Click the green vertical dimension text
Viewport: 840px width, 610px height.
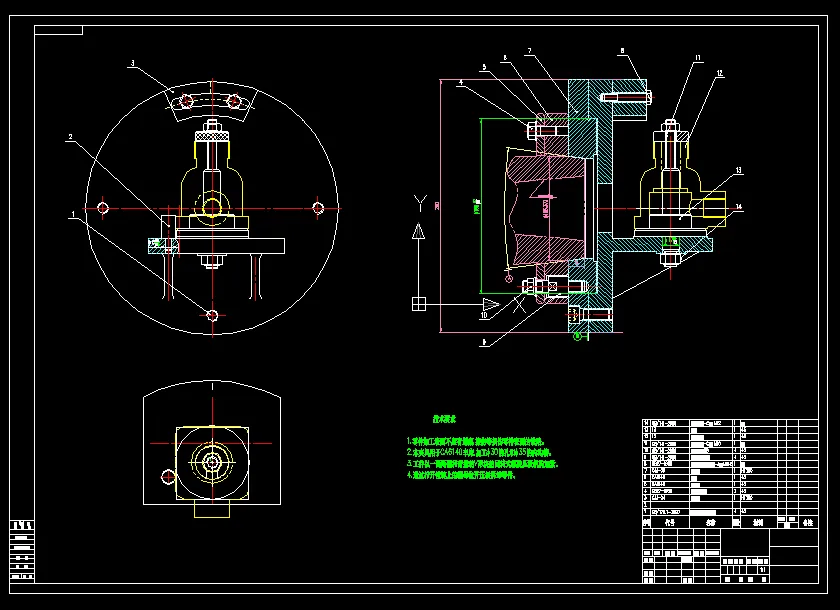(477, 206)
